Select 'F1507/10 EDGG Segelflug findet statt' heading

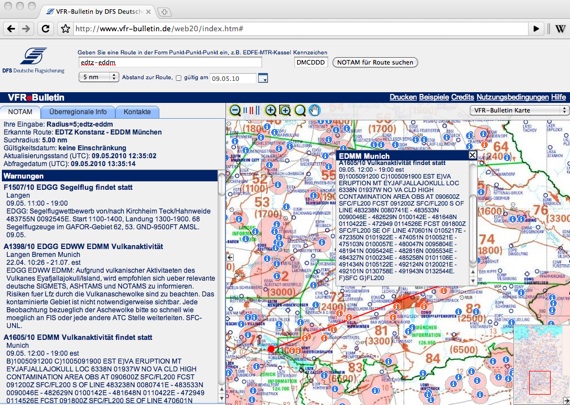68,187
